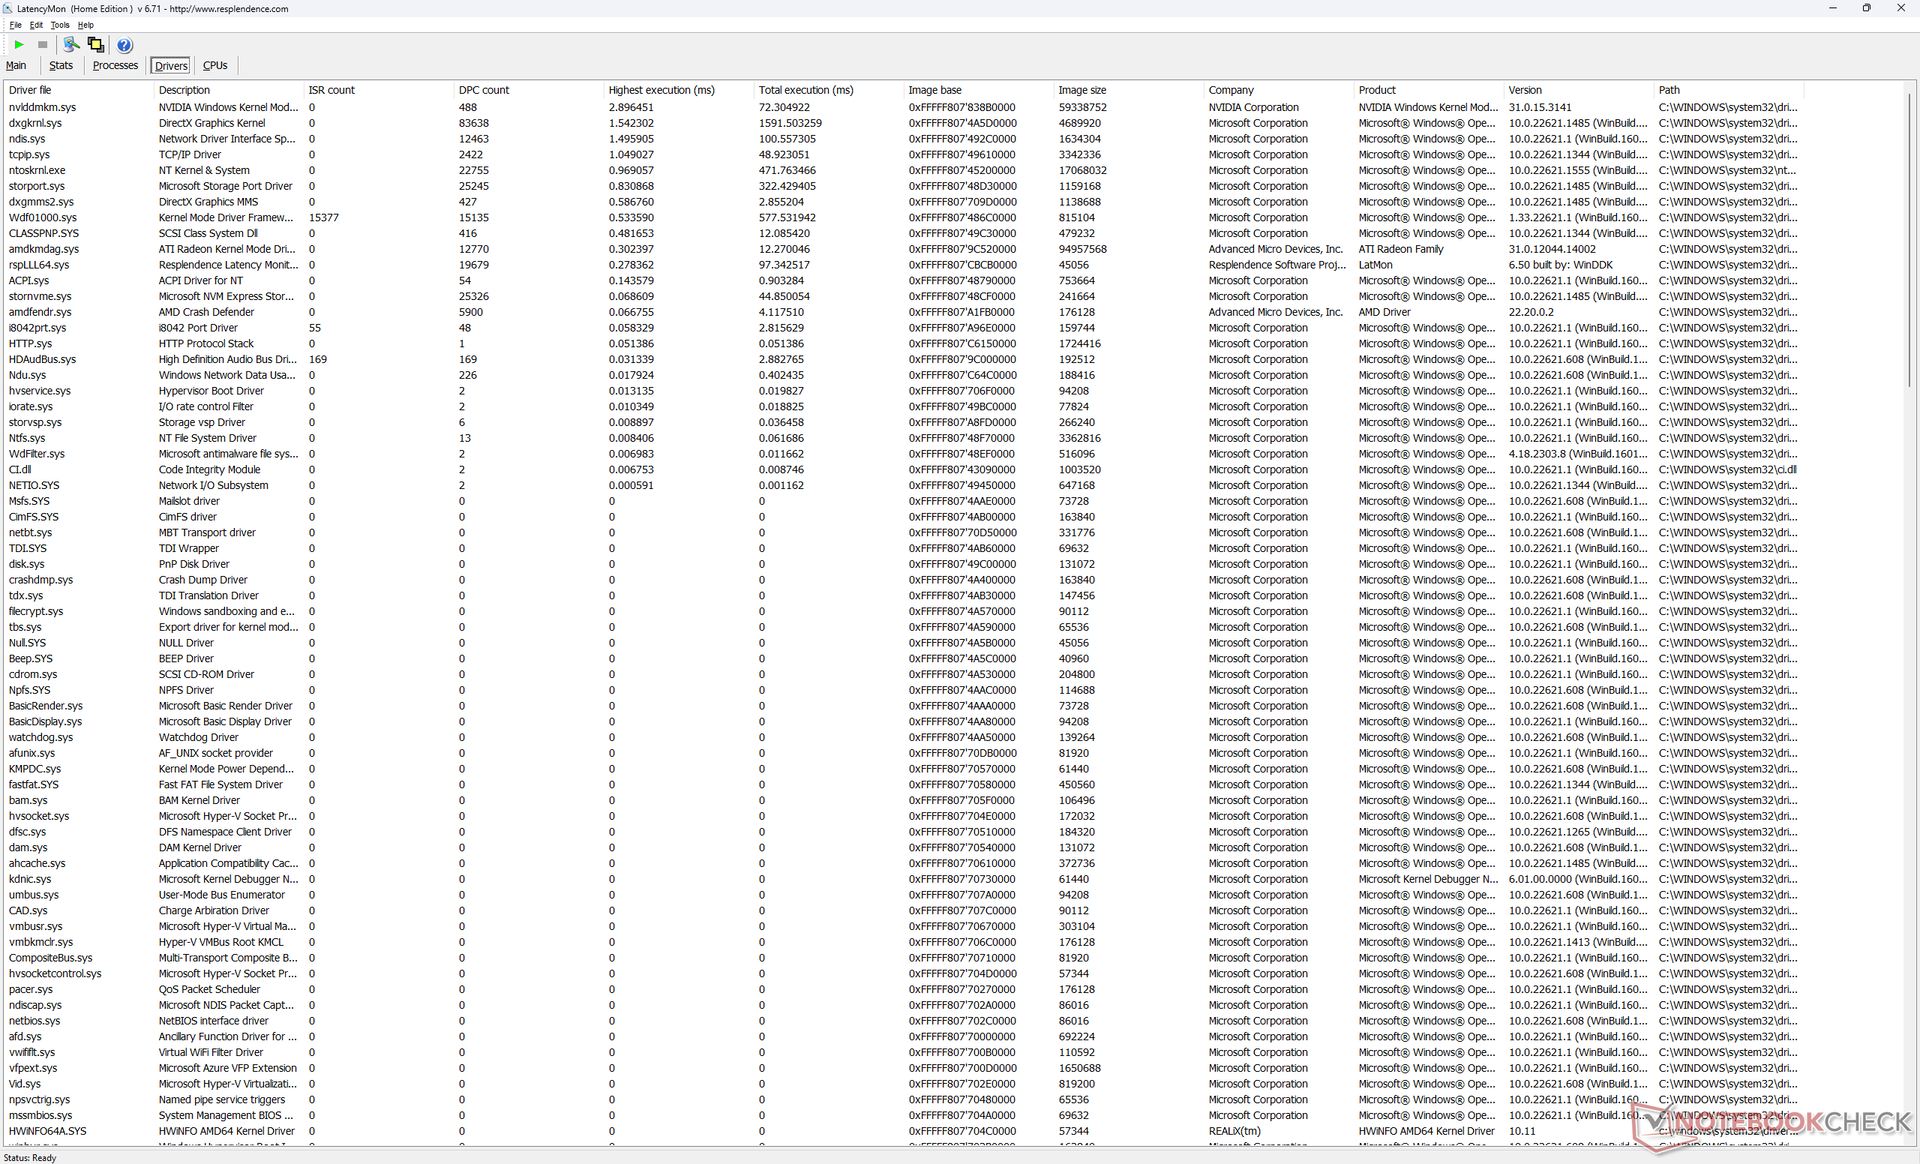Select the HWiNFO64A.SYS driver row
1920x1164 pixels.
903,1131
